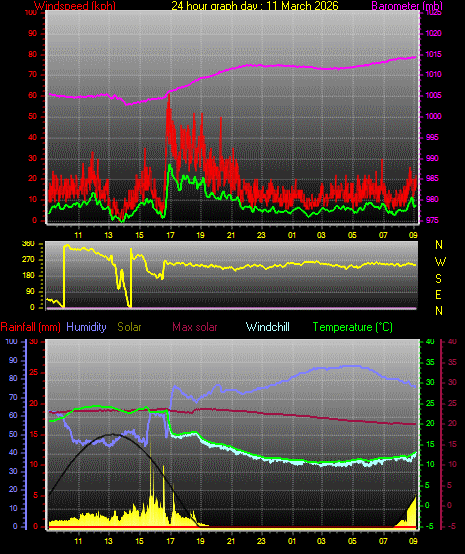465x554 pixels.
Task: Click the 180 value on wind direction axis
Action: tap(28, 275)
